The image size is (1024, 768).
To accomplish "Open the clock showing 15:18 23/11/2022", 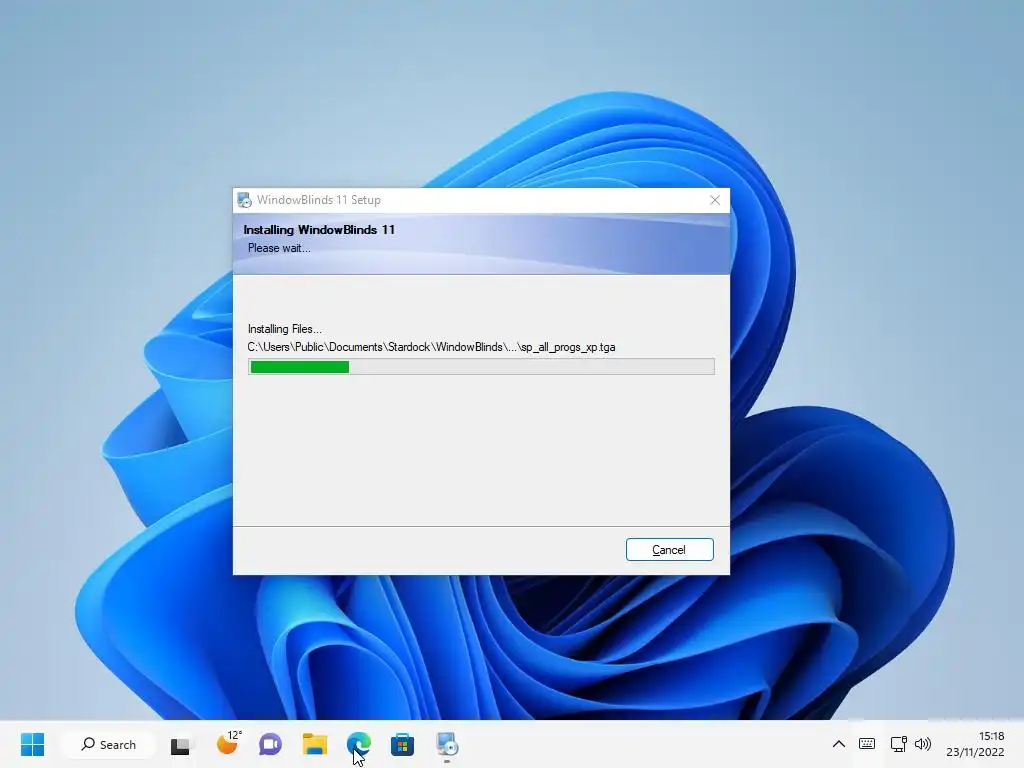I will click(975, 744).
